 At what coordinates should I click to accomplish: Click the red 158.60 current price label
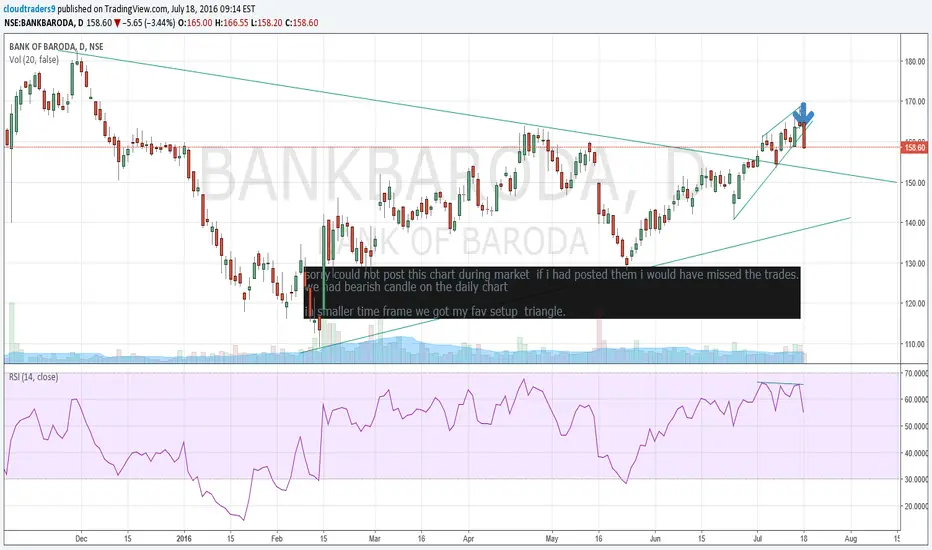(x=914, y=147)
